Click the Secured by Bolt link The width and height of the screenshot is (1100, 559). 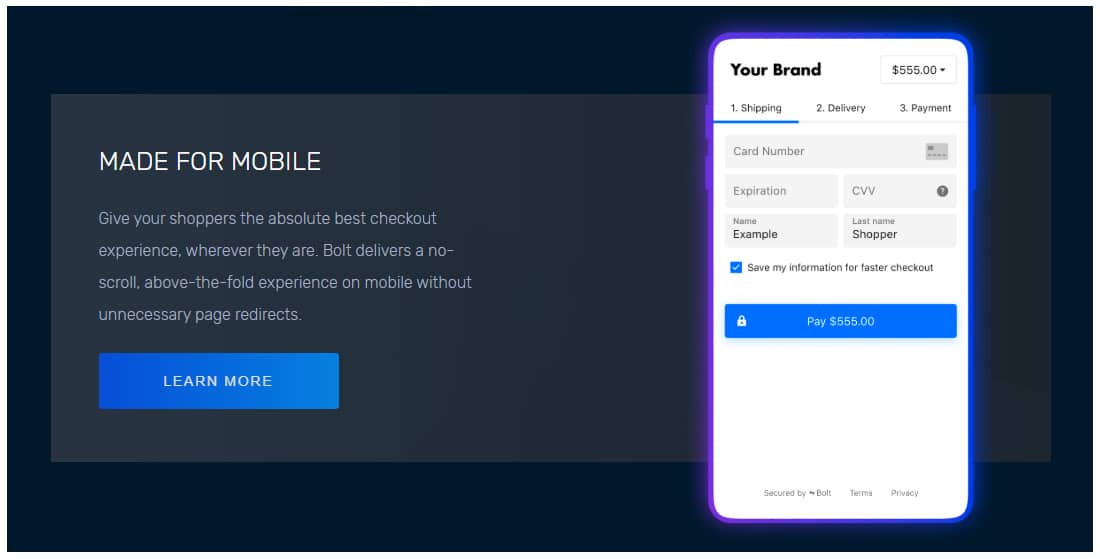point(797,493)
